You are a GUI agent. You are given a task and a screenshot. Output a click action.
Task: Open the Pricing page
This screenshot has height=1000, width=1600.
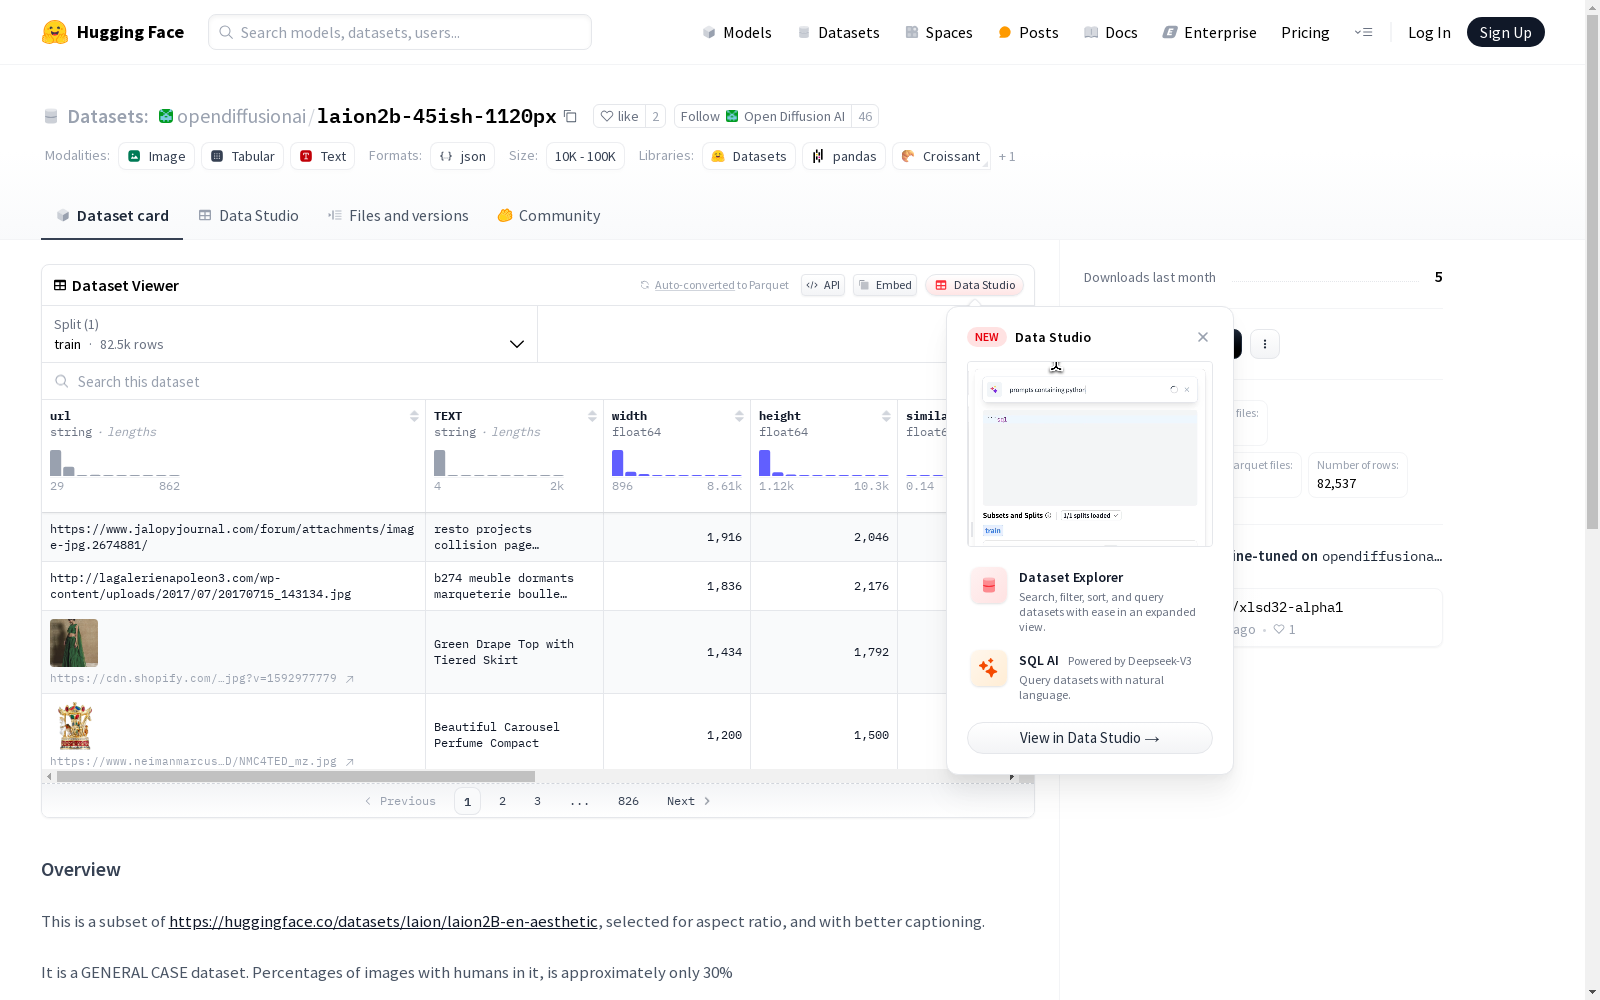(x=1305, y=32)
